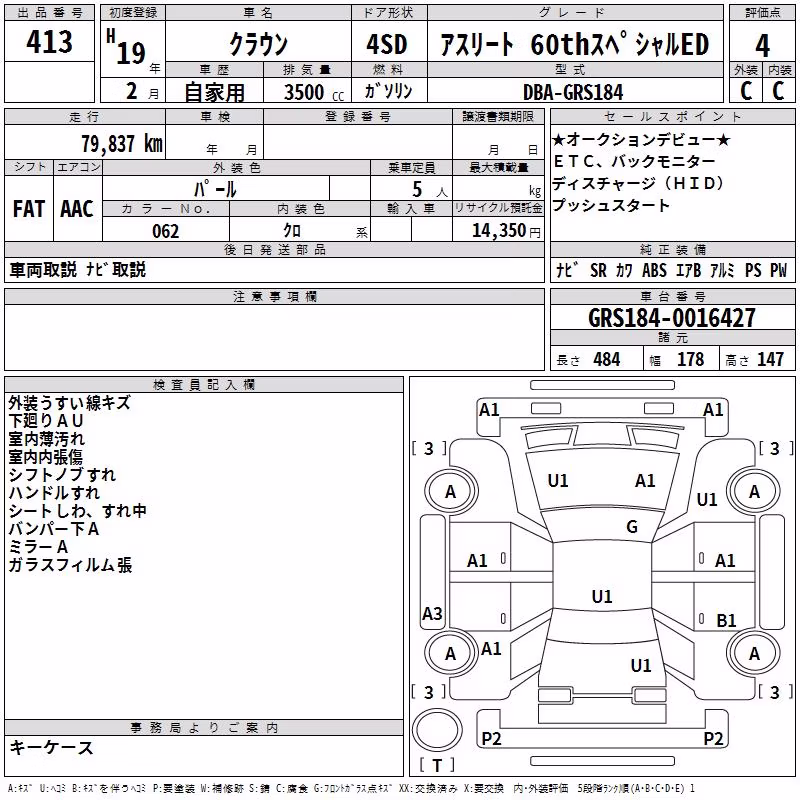800x800 pixels.
Task: Click the width value 178
Action: [x=690, y=359]
